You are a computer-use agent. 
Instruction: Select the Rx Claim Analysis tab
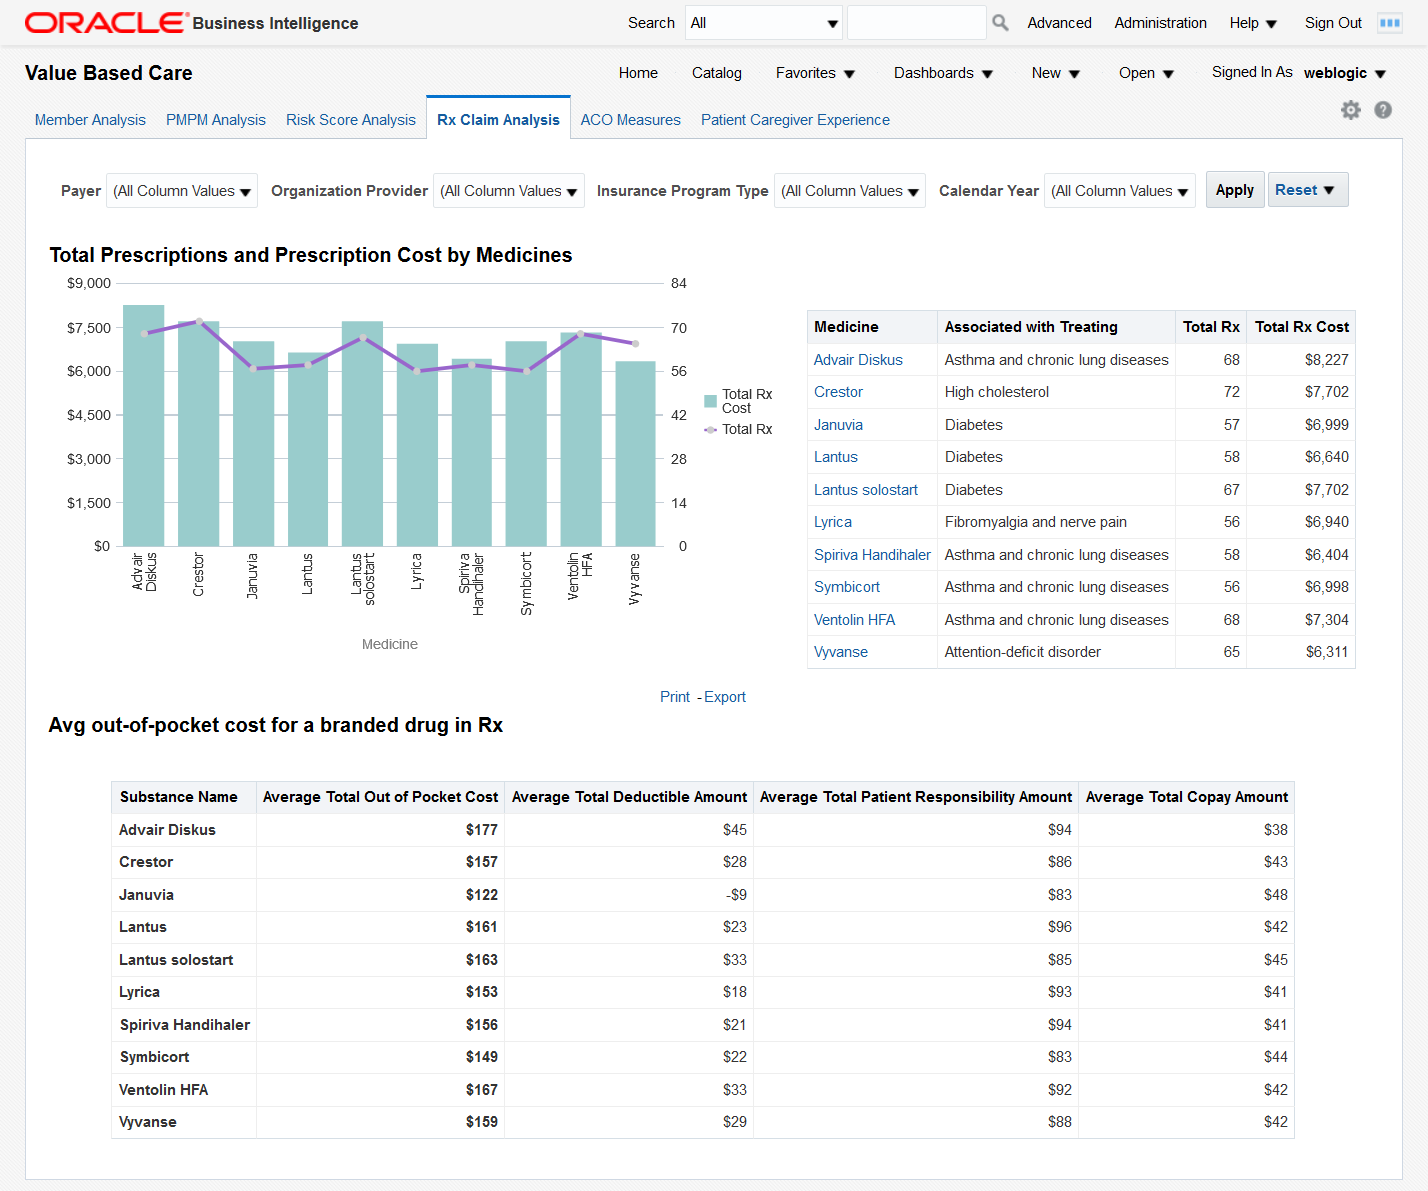click(x=498, y=120)
